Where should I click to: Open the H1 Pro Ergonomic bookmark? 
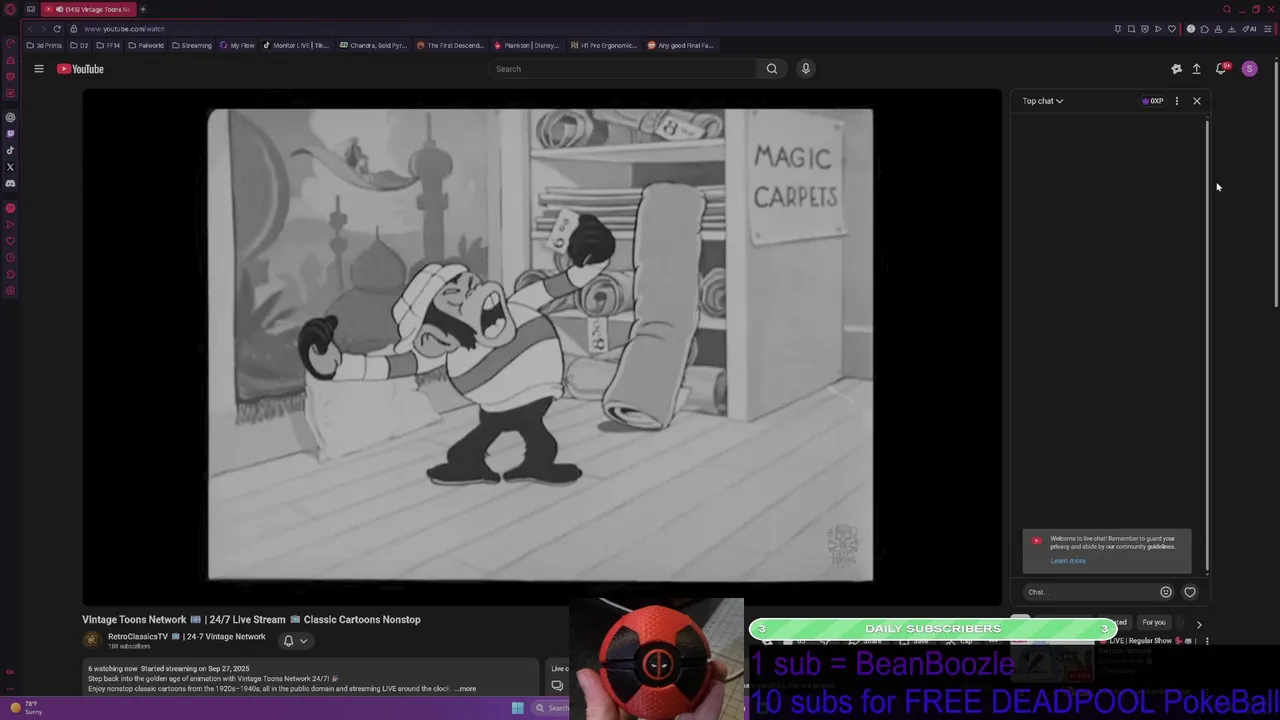[x=604, y=45]
